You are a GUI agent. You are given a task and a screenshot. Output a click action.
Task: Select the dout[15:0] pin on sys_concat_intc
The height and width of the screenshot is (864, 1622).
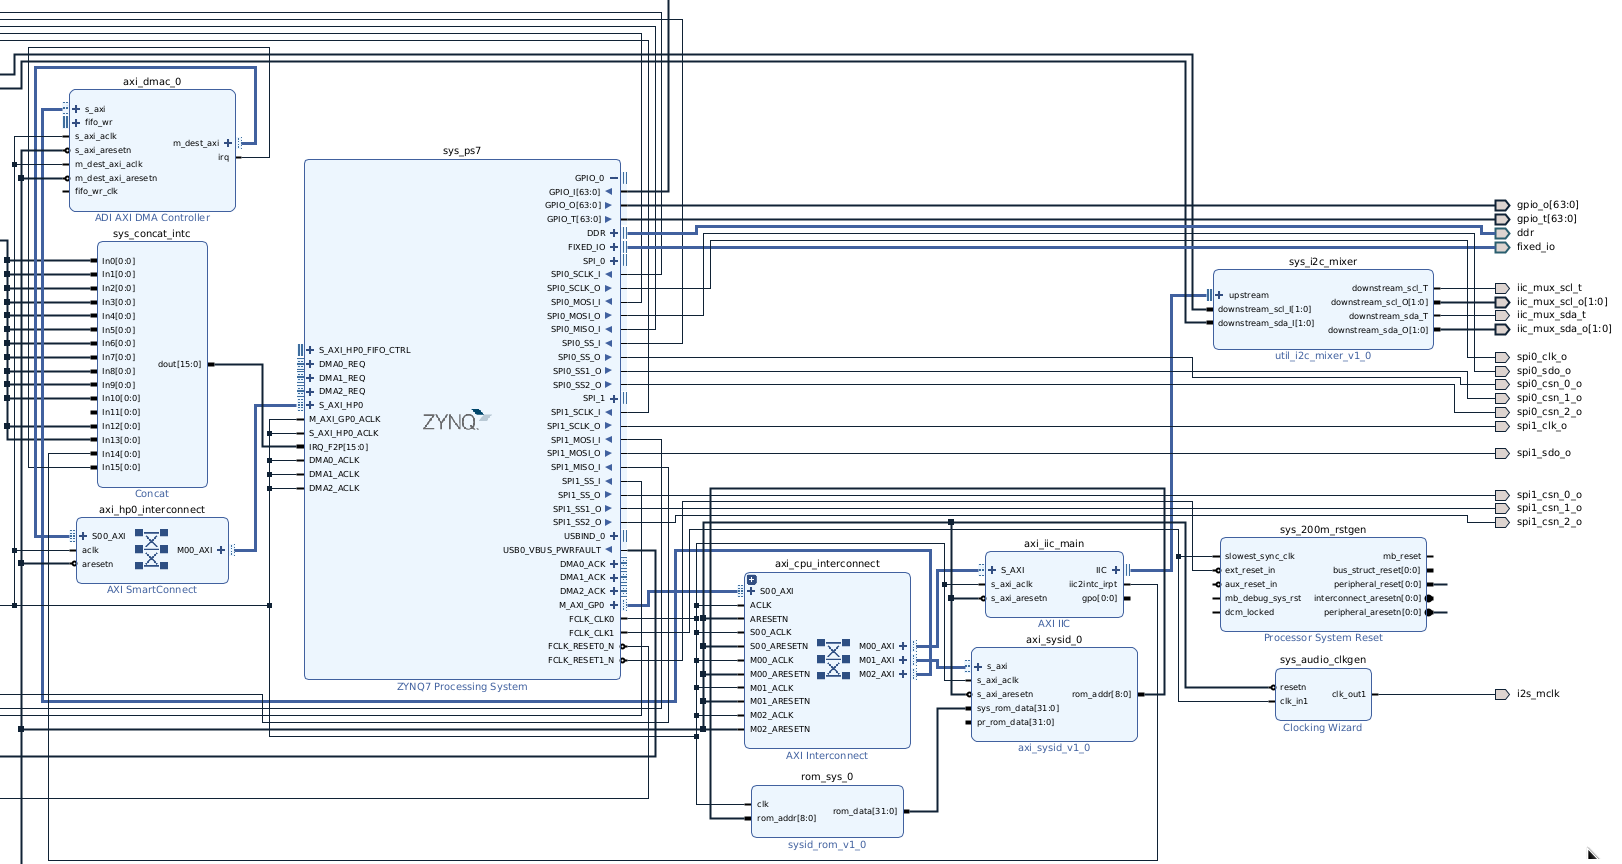[x=179, y=364]
